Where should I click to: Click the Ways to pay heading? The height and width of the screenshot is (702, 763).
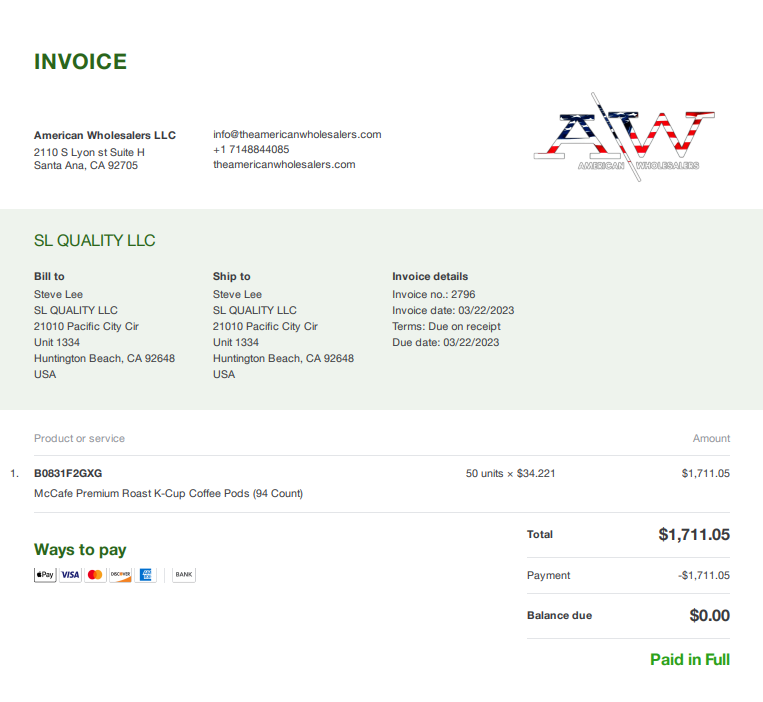tap(80, 550)
